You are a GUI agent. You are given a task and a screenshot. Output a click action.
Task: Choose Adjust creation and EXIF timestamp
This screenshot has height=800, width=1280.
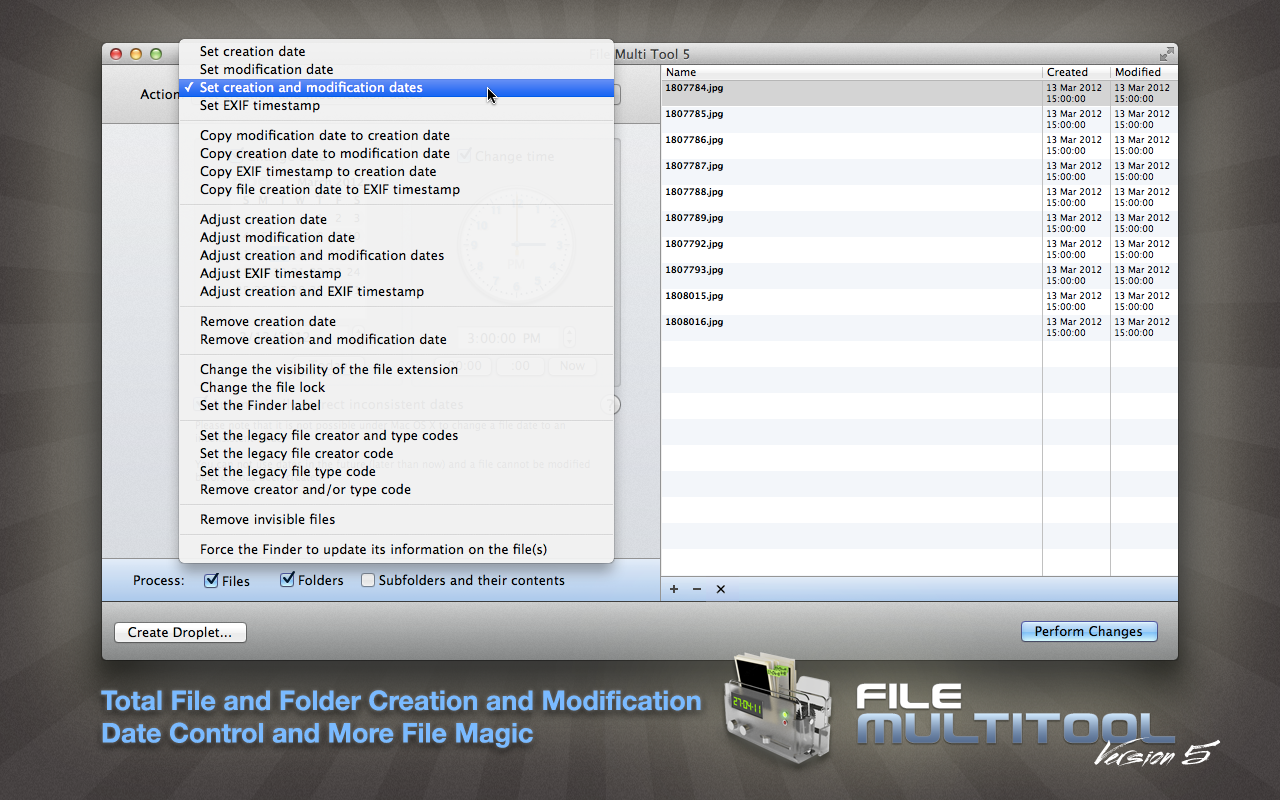click(x=396, y=292)
